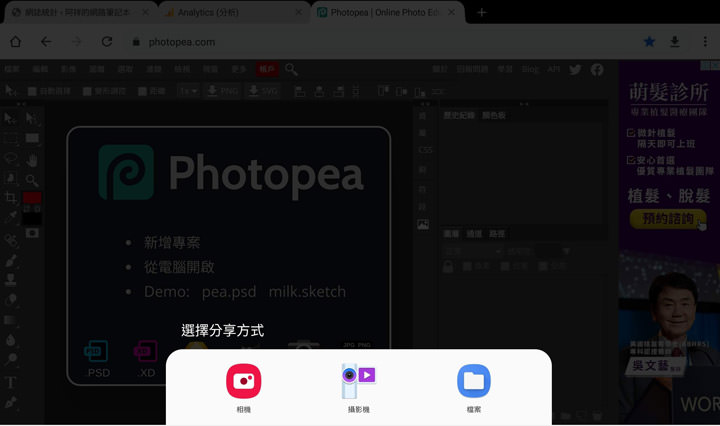
Task: Select the Pen tool
Action: coord(10,402)
